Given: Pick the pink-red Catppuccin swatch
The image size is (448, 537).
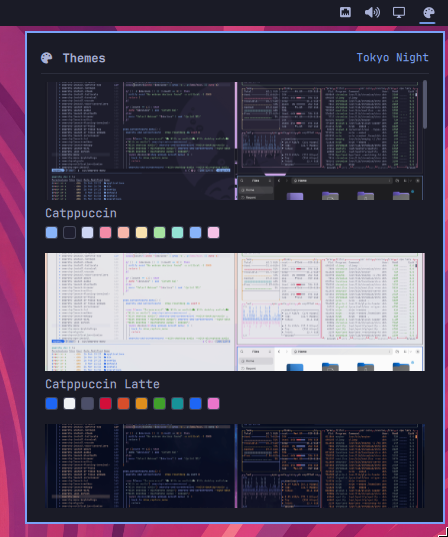Looking at the screenshot, I should pyautogui.click(x=105, y=233).
